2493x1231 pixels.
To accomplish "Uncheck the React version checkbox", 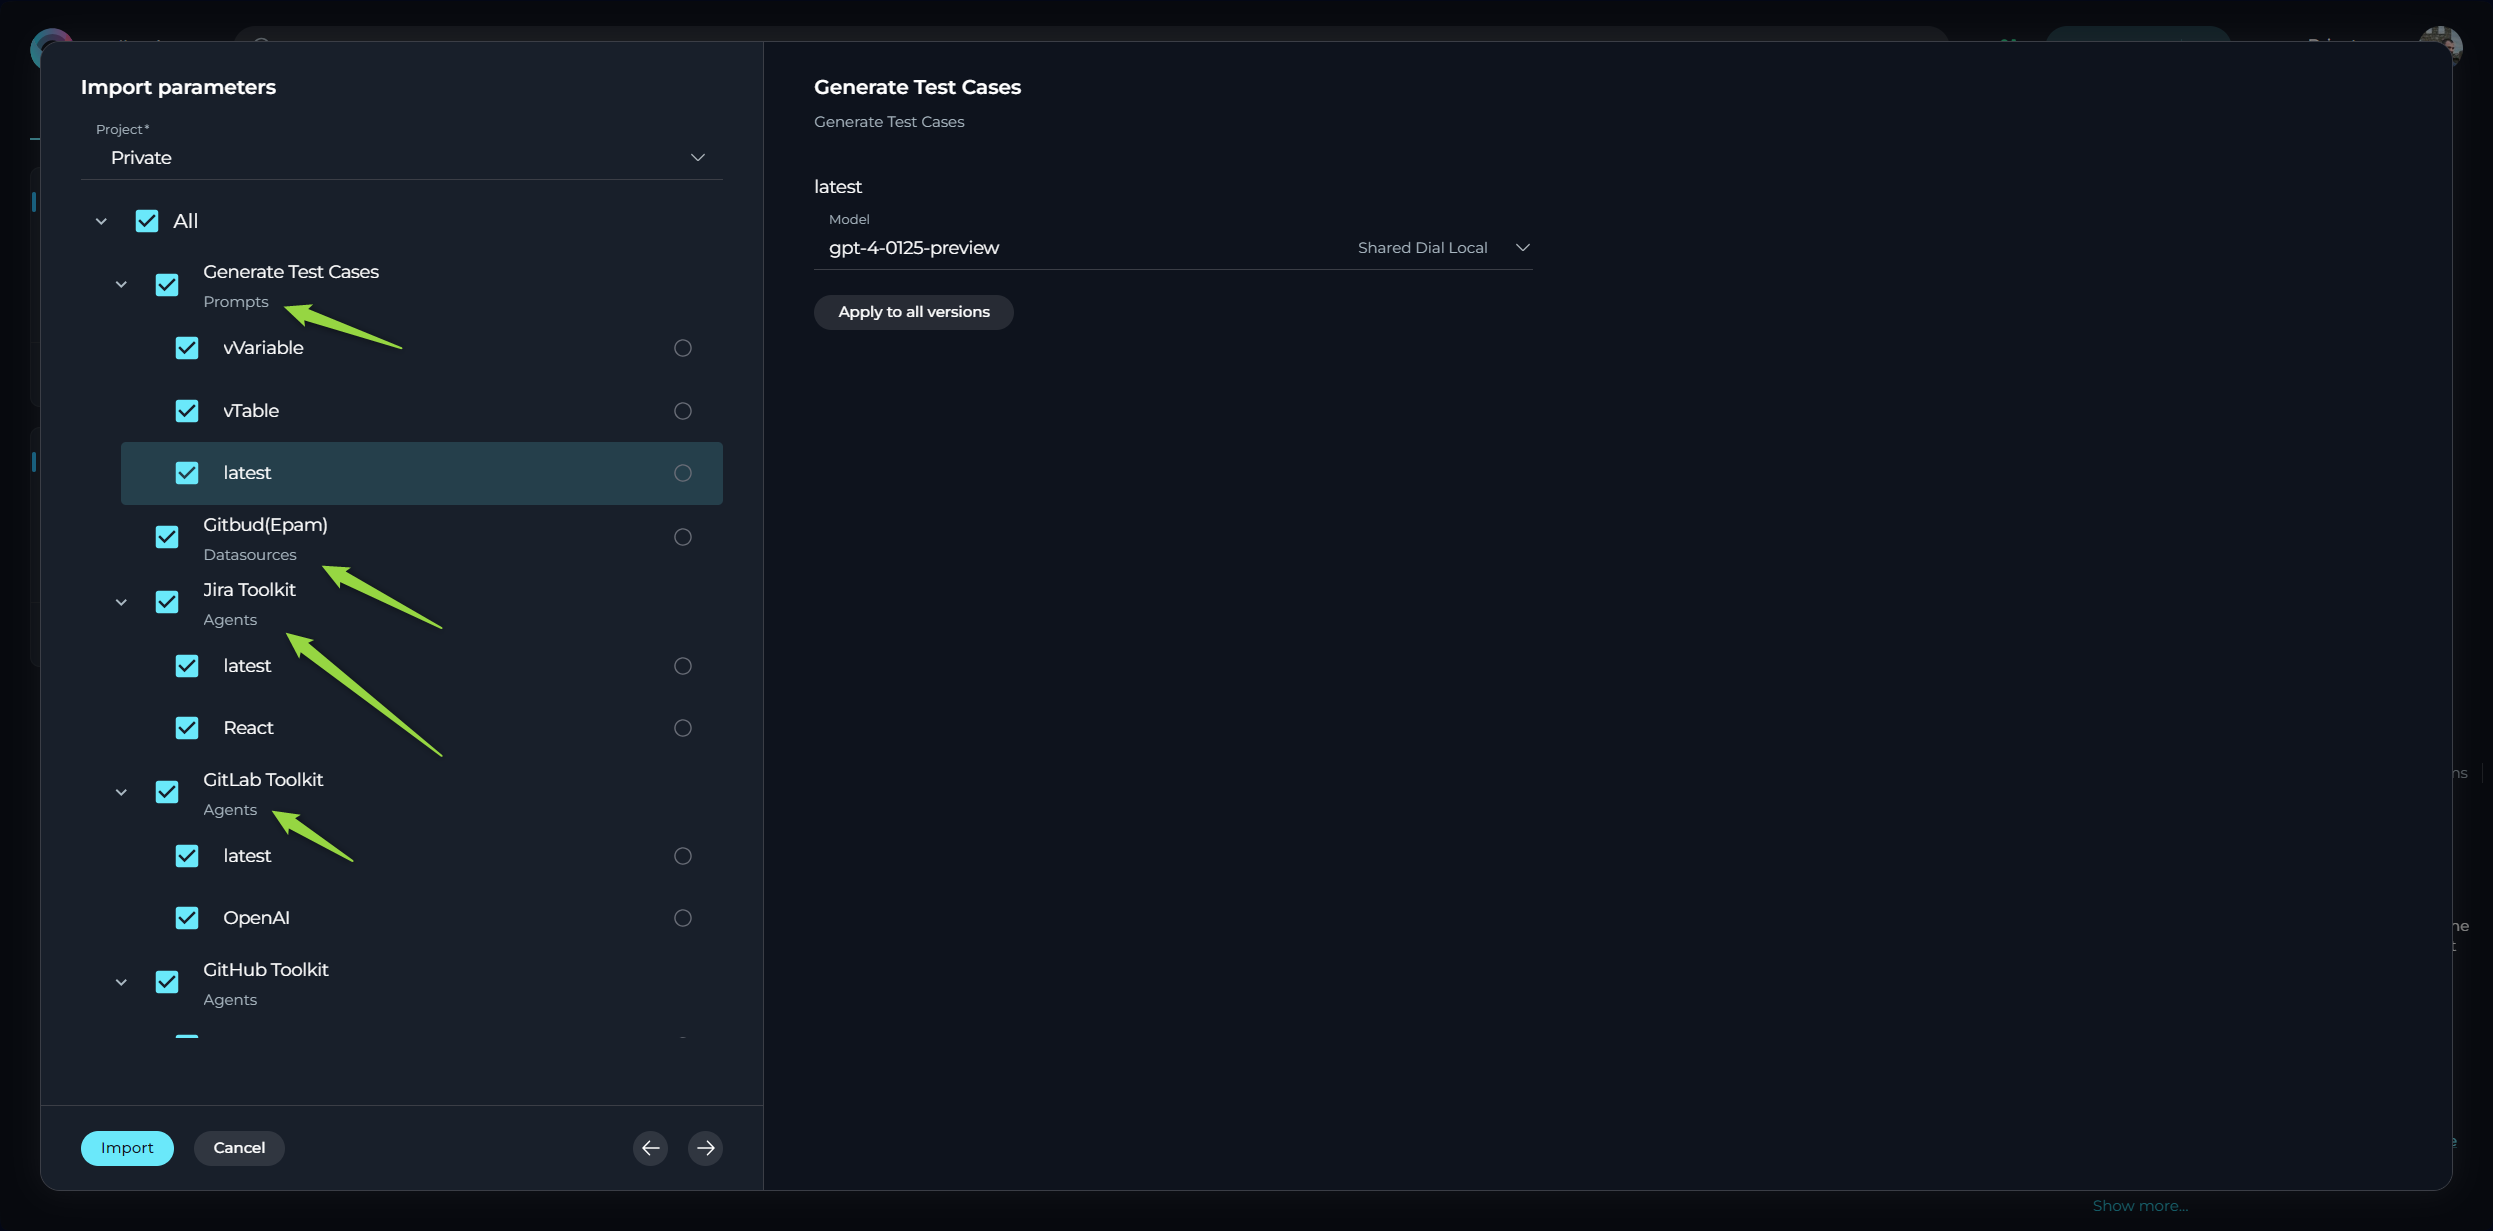I will [x=187, y=728].
